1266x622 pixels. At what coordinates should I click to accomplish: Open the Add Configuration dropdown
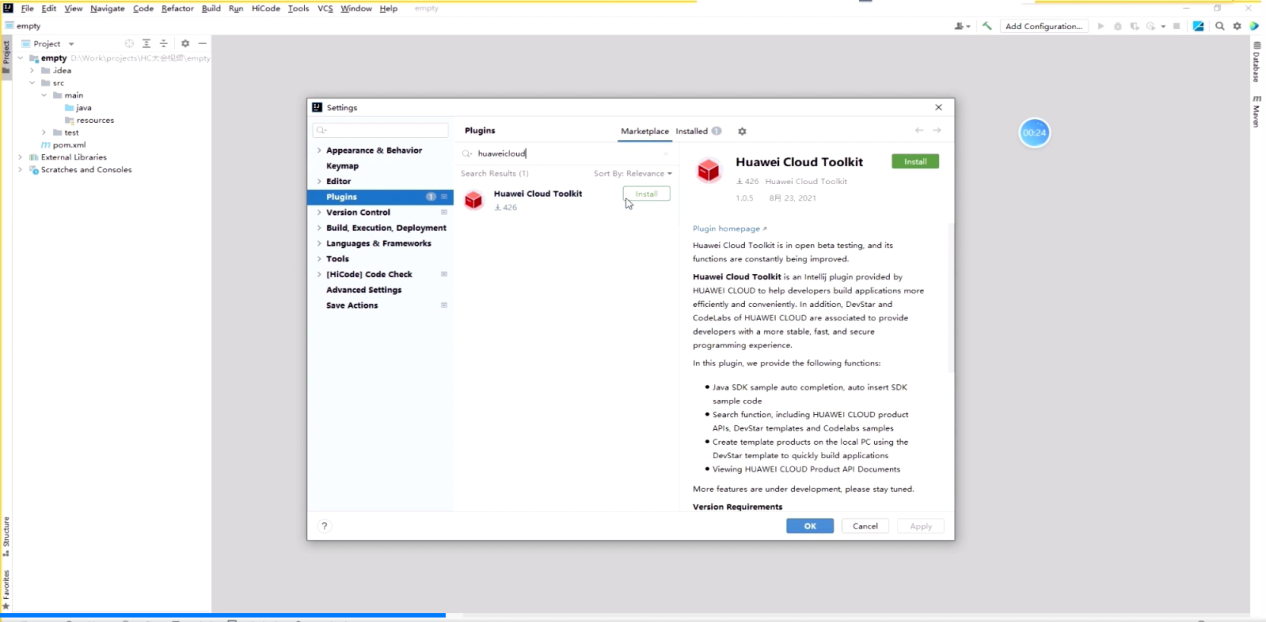point(1044,26)
